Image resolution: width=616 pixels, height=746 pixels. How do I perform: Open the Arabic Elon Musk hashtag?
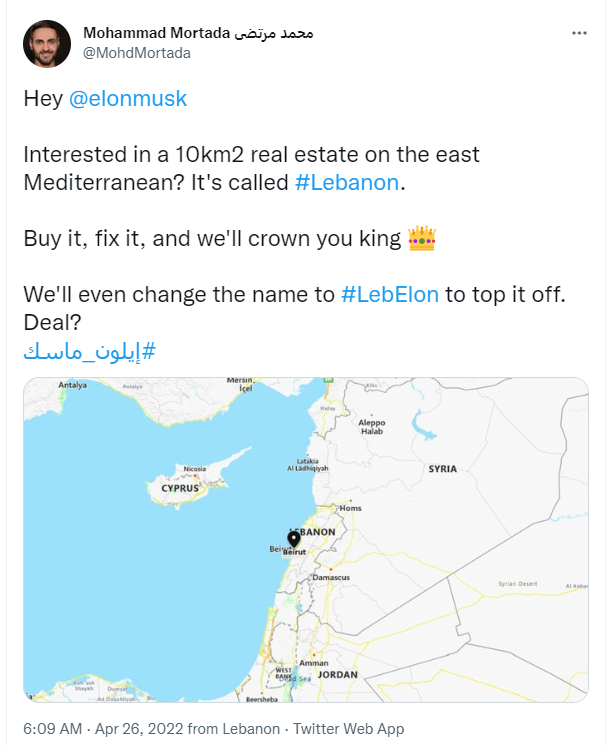pos(89,352)
